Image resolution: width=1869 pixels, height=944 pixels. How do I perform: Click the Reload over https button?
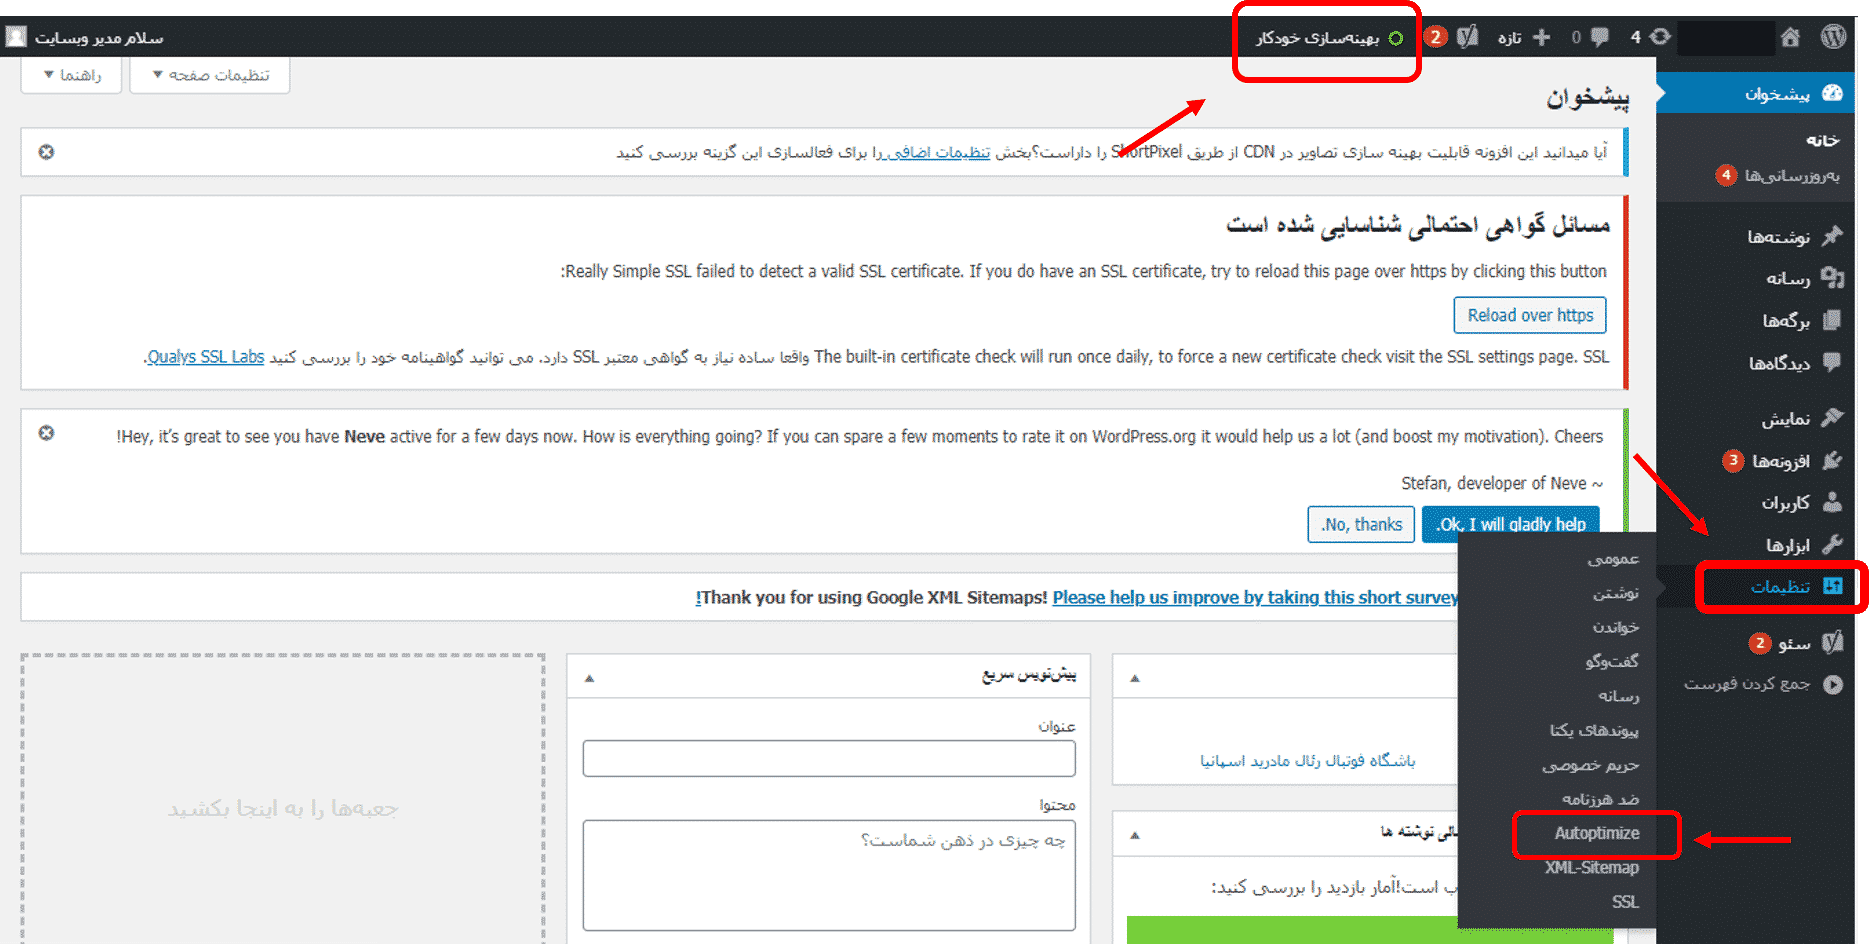coord(1530,315)
